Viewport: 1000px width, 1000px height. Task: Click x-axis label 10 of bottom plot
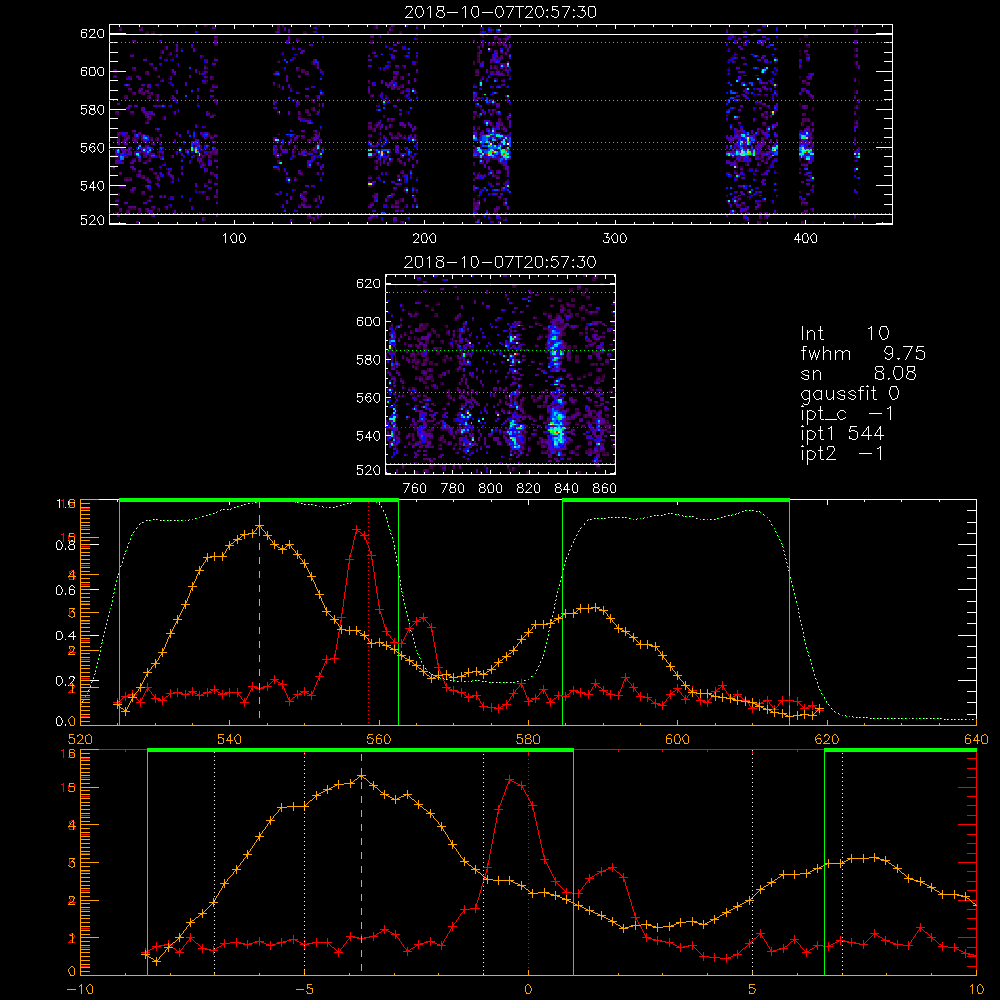tap(976, 990)
